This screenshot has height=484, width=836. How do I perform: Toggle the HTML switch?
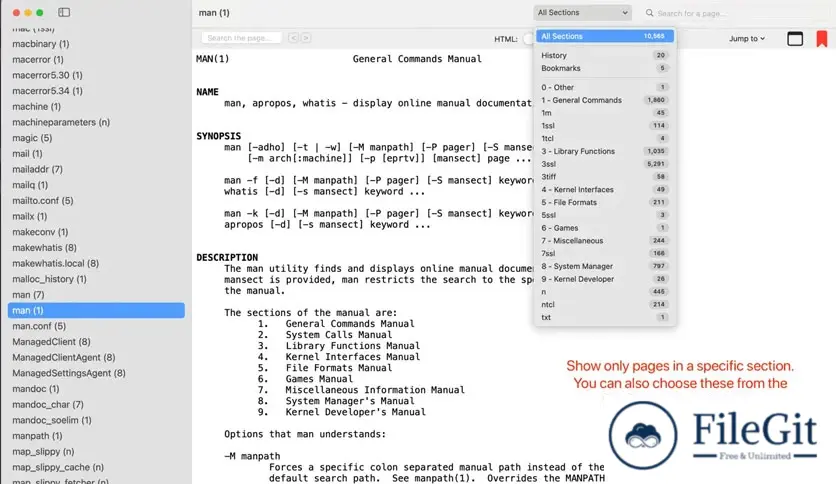(x=529, y=39)
